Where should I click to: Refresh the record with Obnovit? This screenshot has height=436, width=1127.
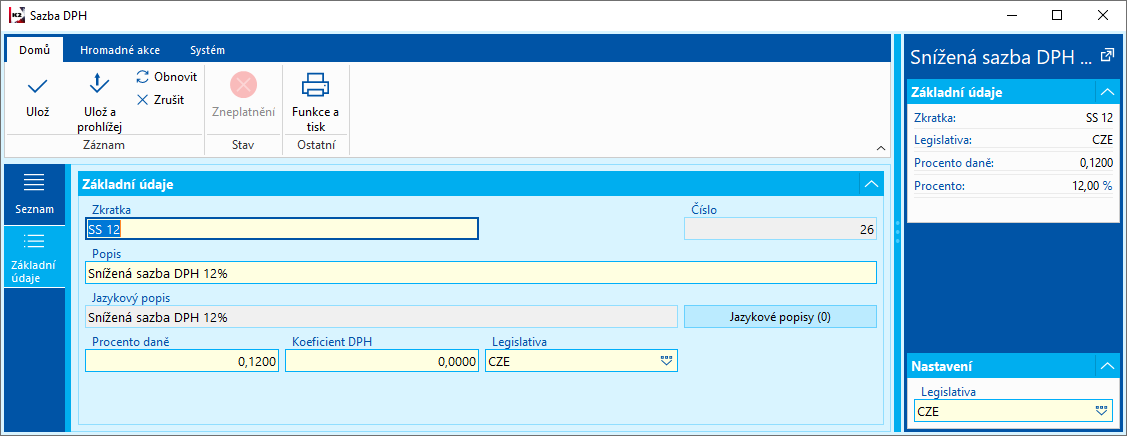(x=166, y=76)
